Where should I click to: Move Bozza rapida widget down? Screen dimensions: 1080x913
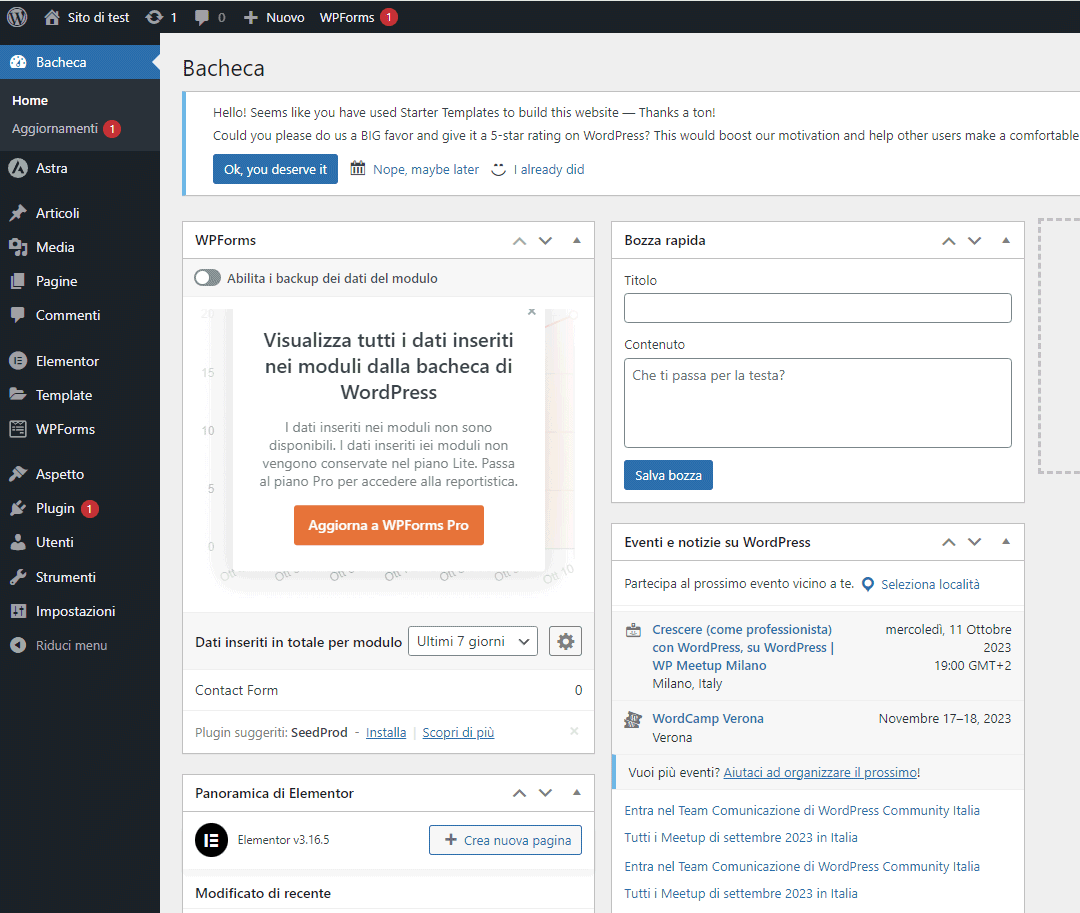(974, 241)
